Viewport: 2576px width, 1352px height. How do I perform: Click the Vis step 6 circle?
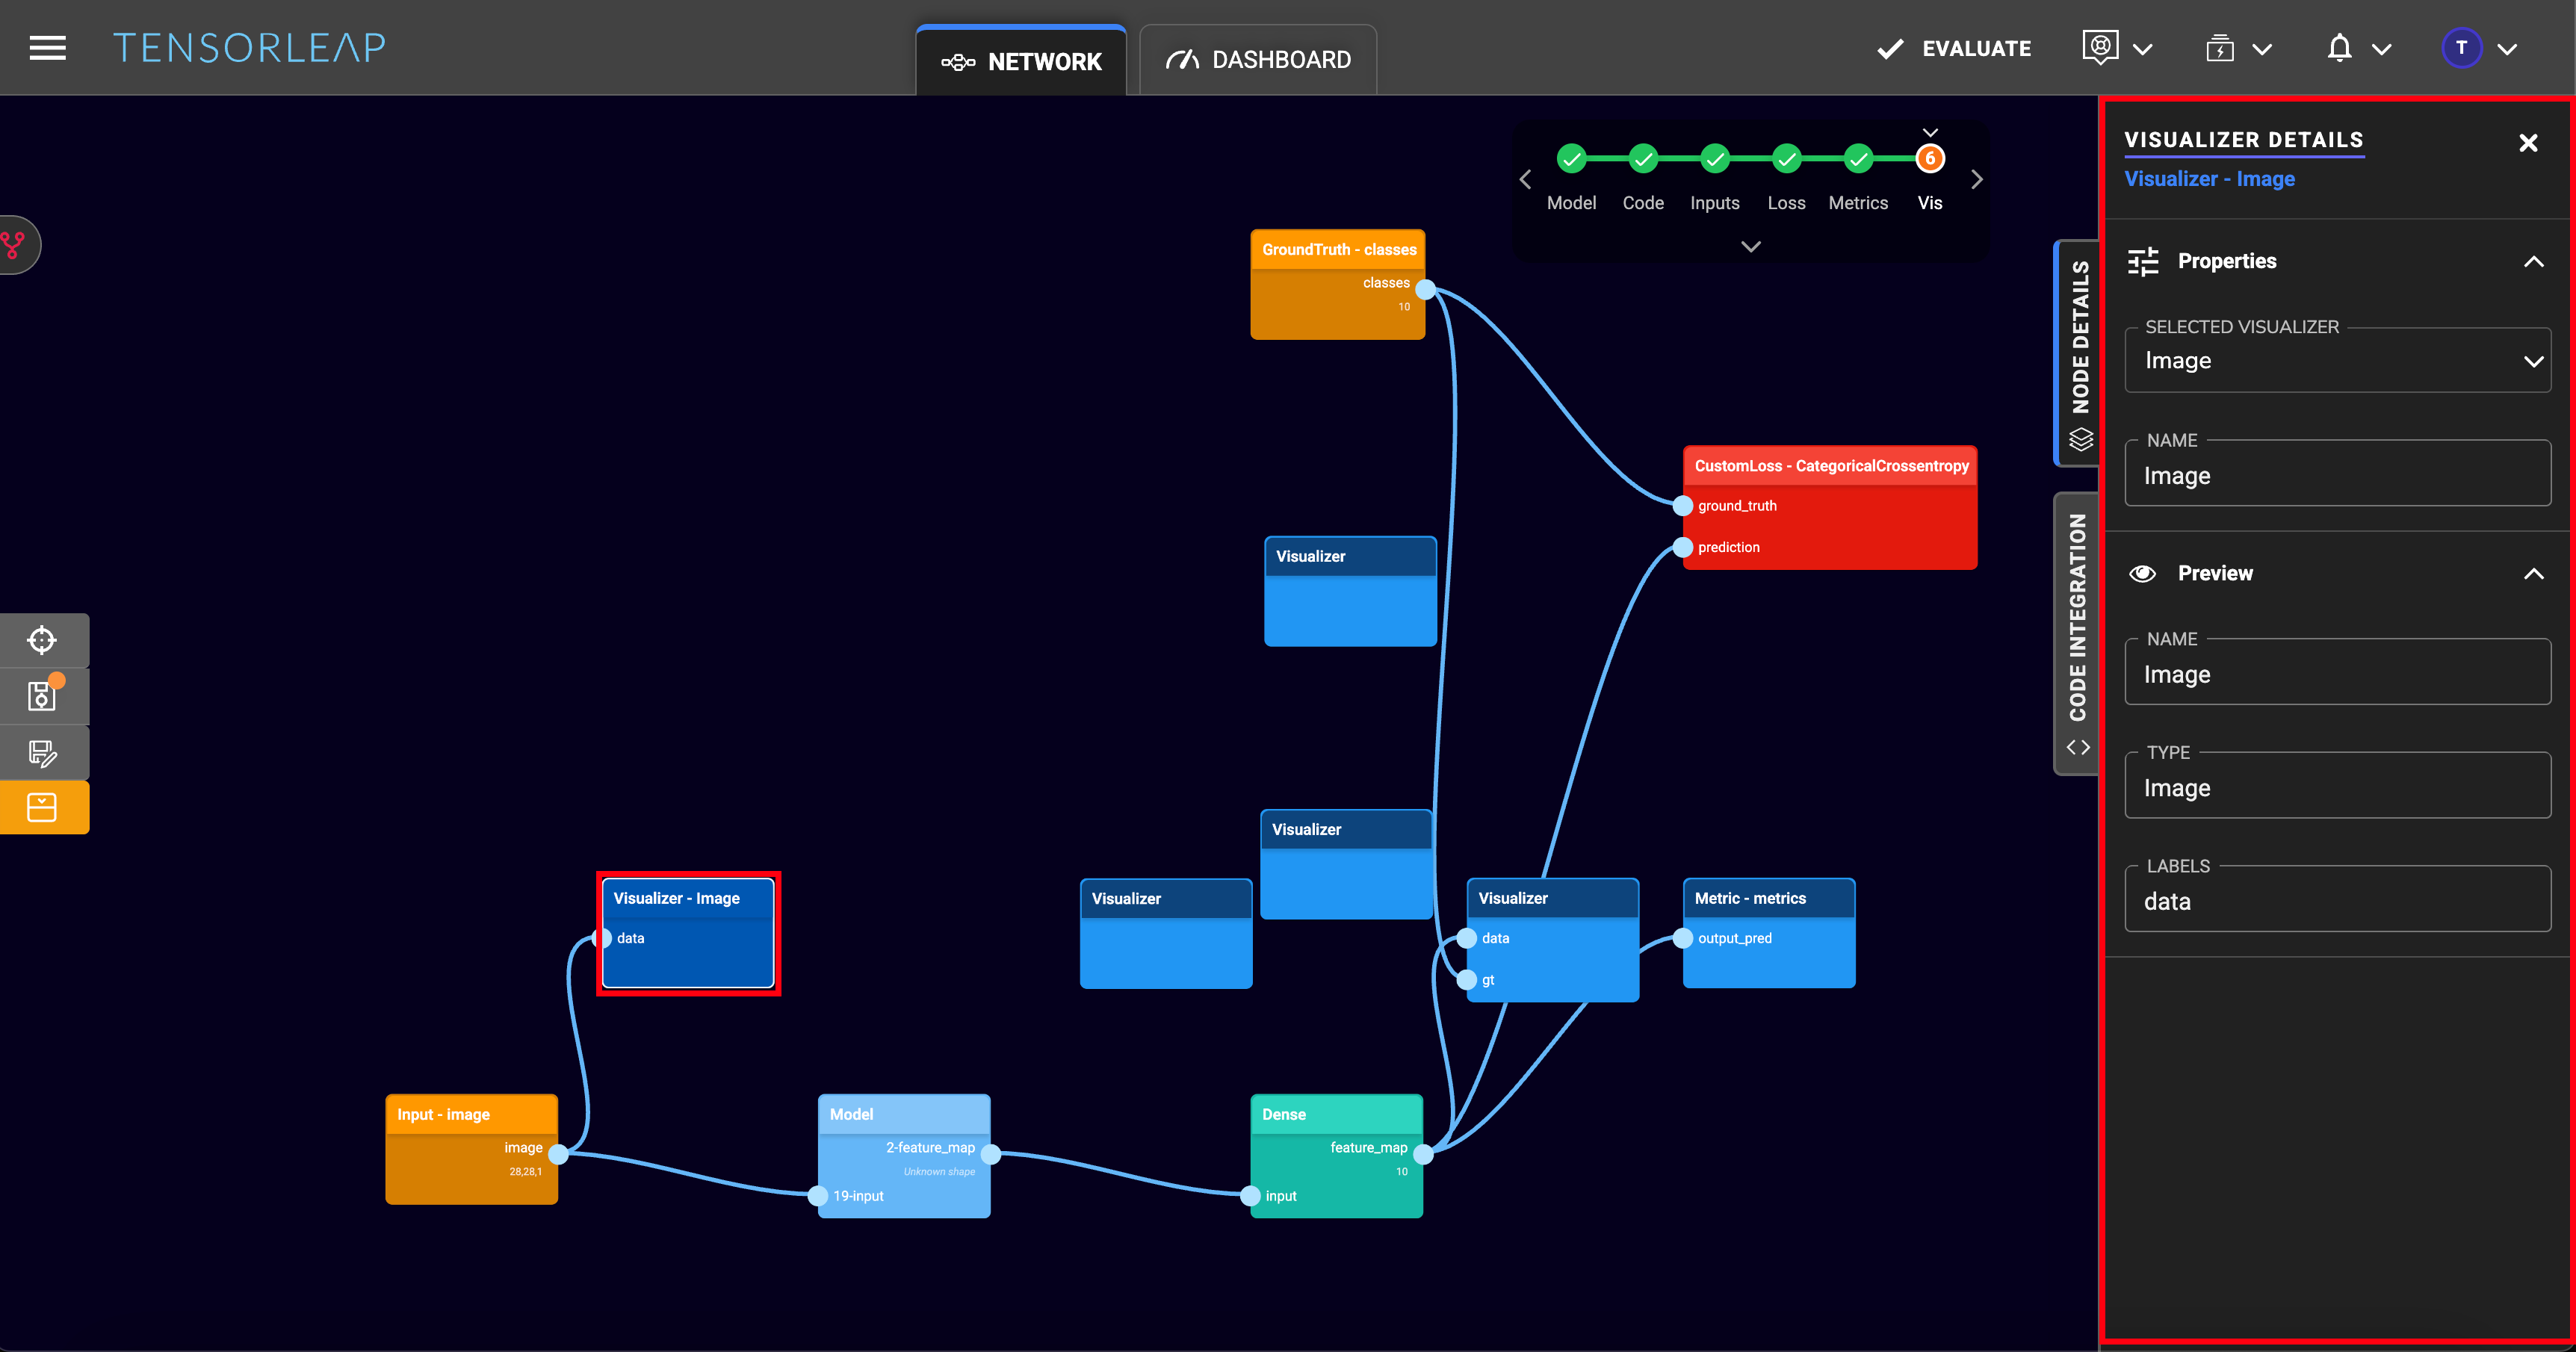1929,158
